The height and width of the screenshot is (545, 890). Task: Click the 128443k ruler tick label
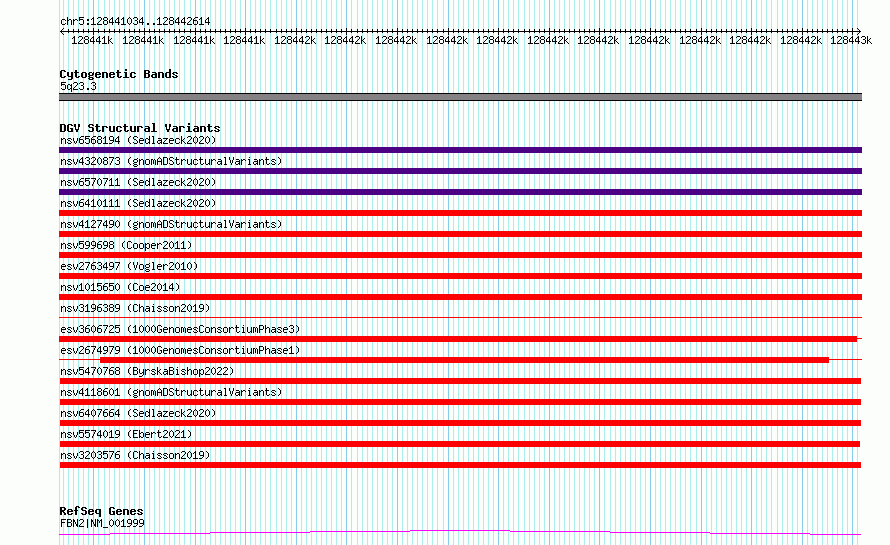click(851, 40)
